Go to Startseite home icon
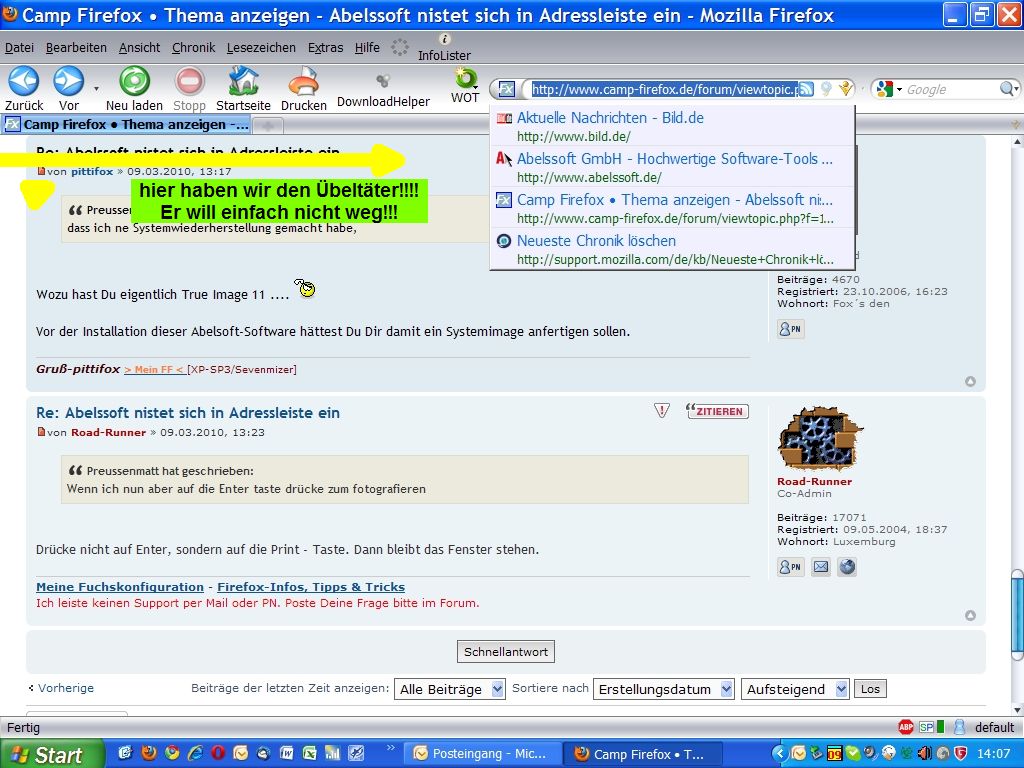The image size is (1024, 768). (x=243, y=81)
